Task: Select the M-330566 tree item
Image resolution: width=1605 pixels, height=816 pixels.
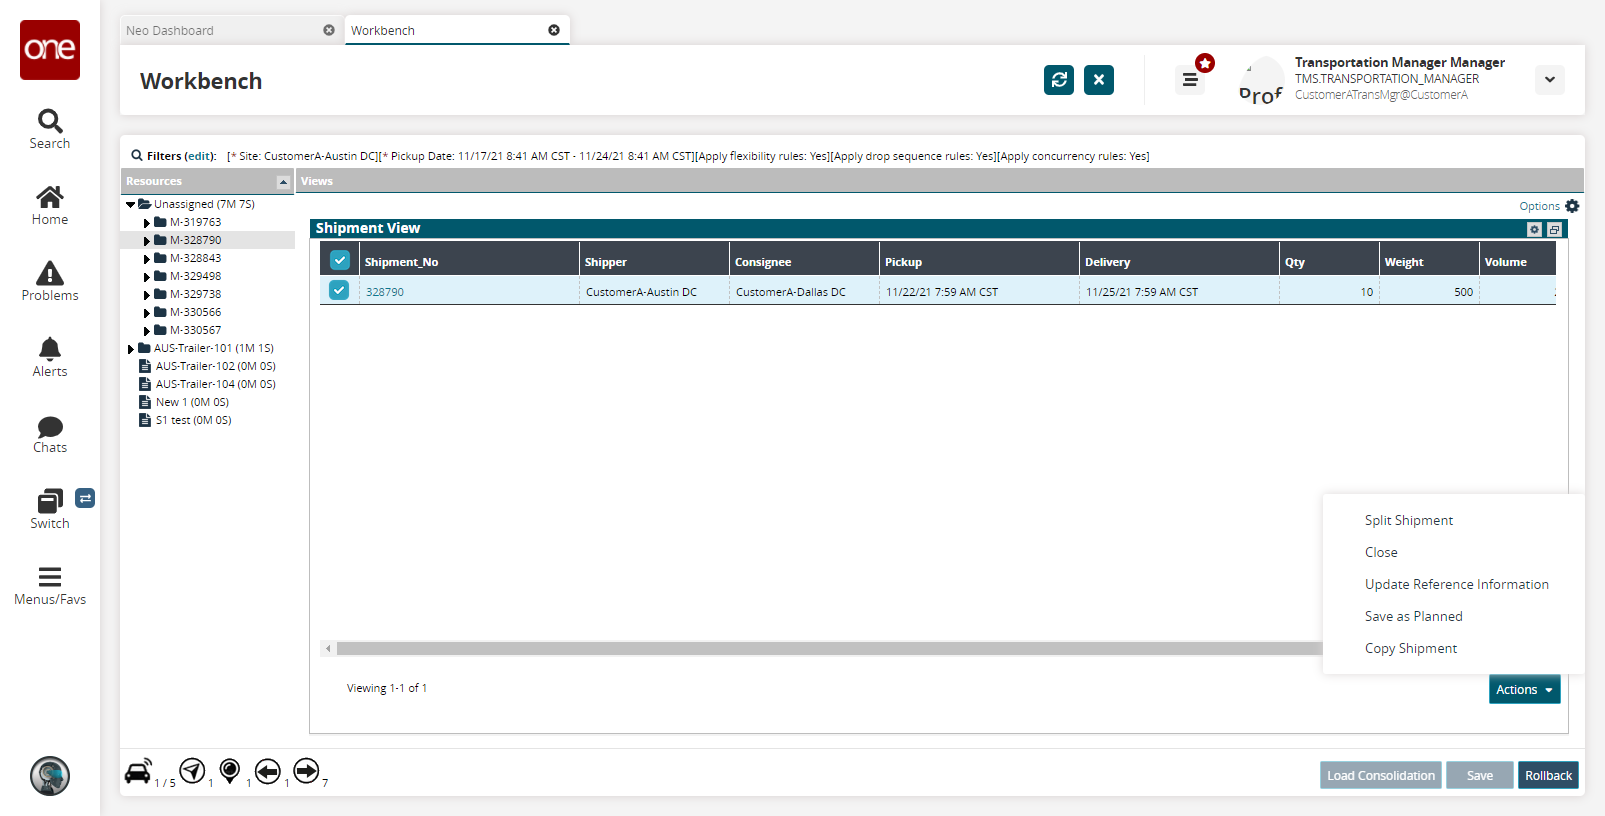Action: pos(195,312)
